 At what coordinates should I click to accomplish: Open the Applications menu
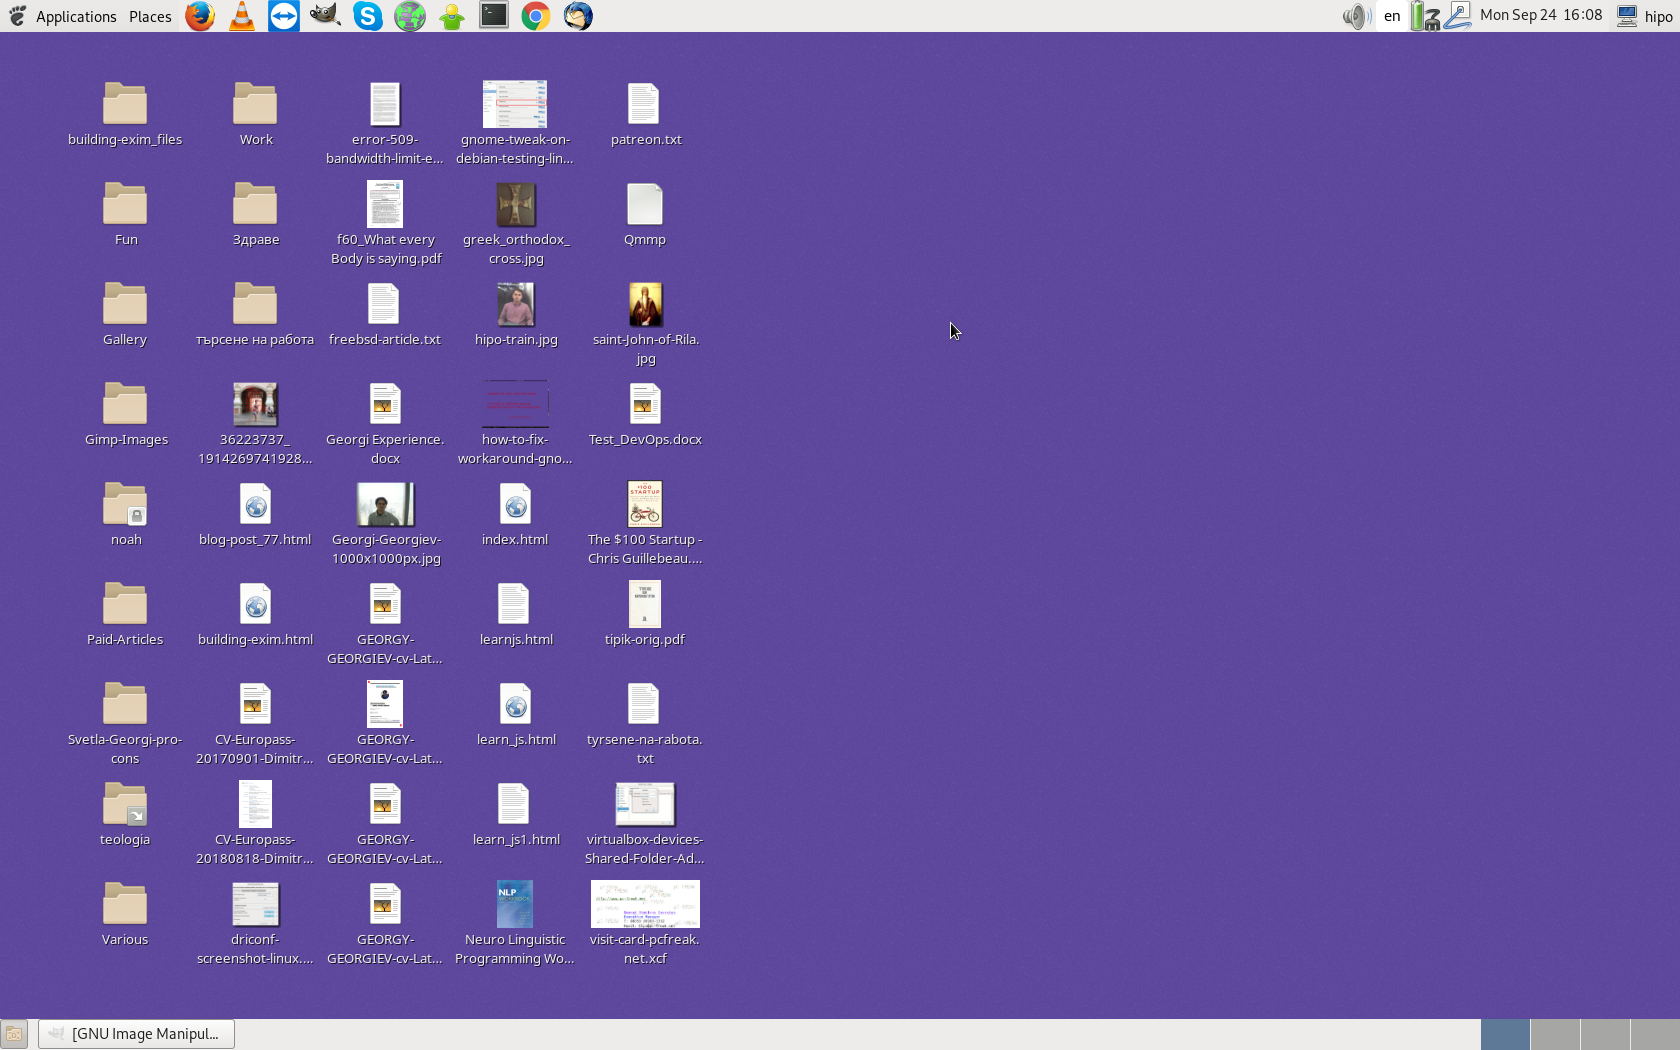coord(76,16)
